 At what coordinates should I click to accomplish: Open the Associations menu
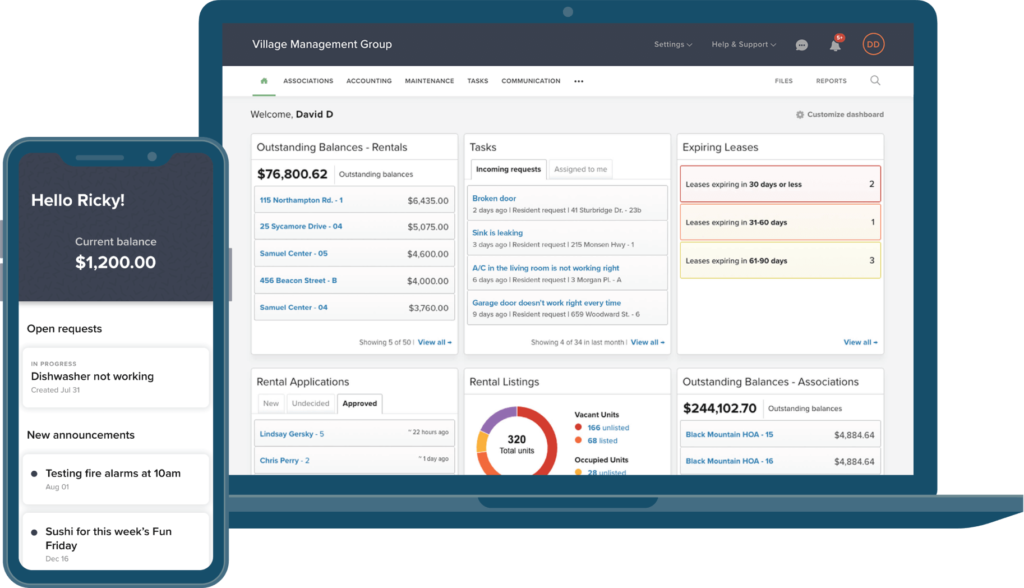(x=308, y=81)
